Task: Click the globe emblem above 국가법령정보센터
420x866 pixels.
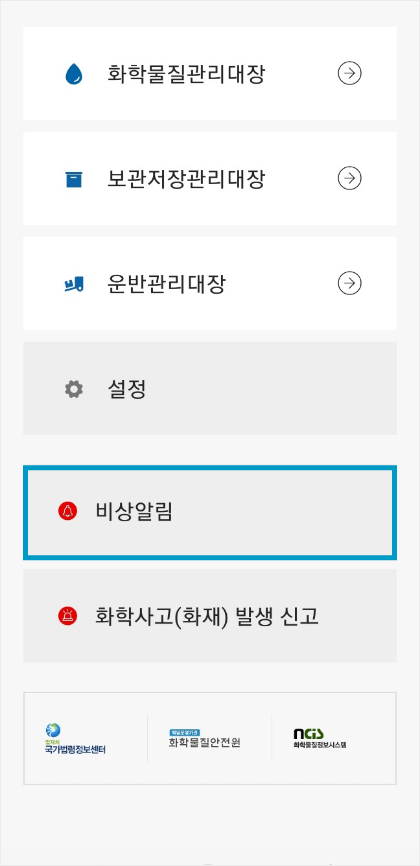Action: [x=53, y=730]
